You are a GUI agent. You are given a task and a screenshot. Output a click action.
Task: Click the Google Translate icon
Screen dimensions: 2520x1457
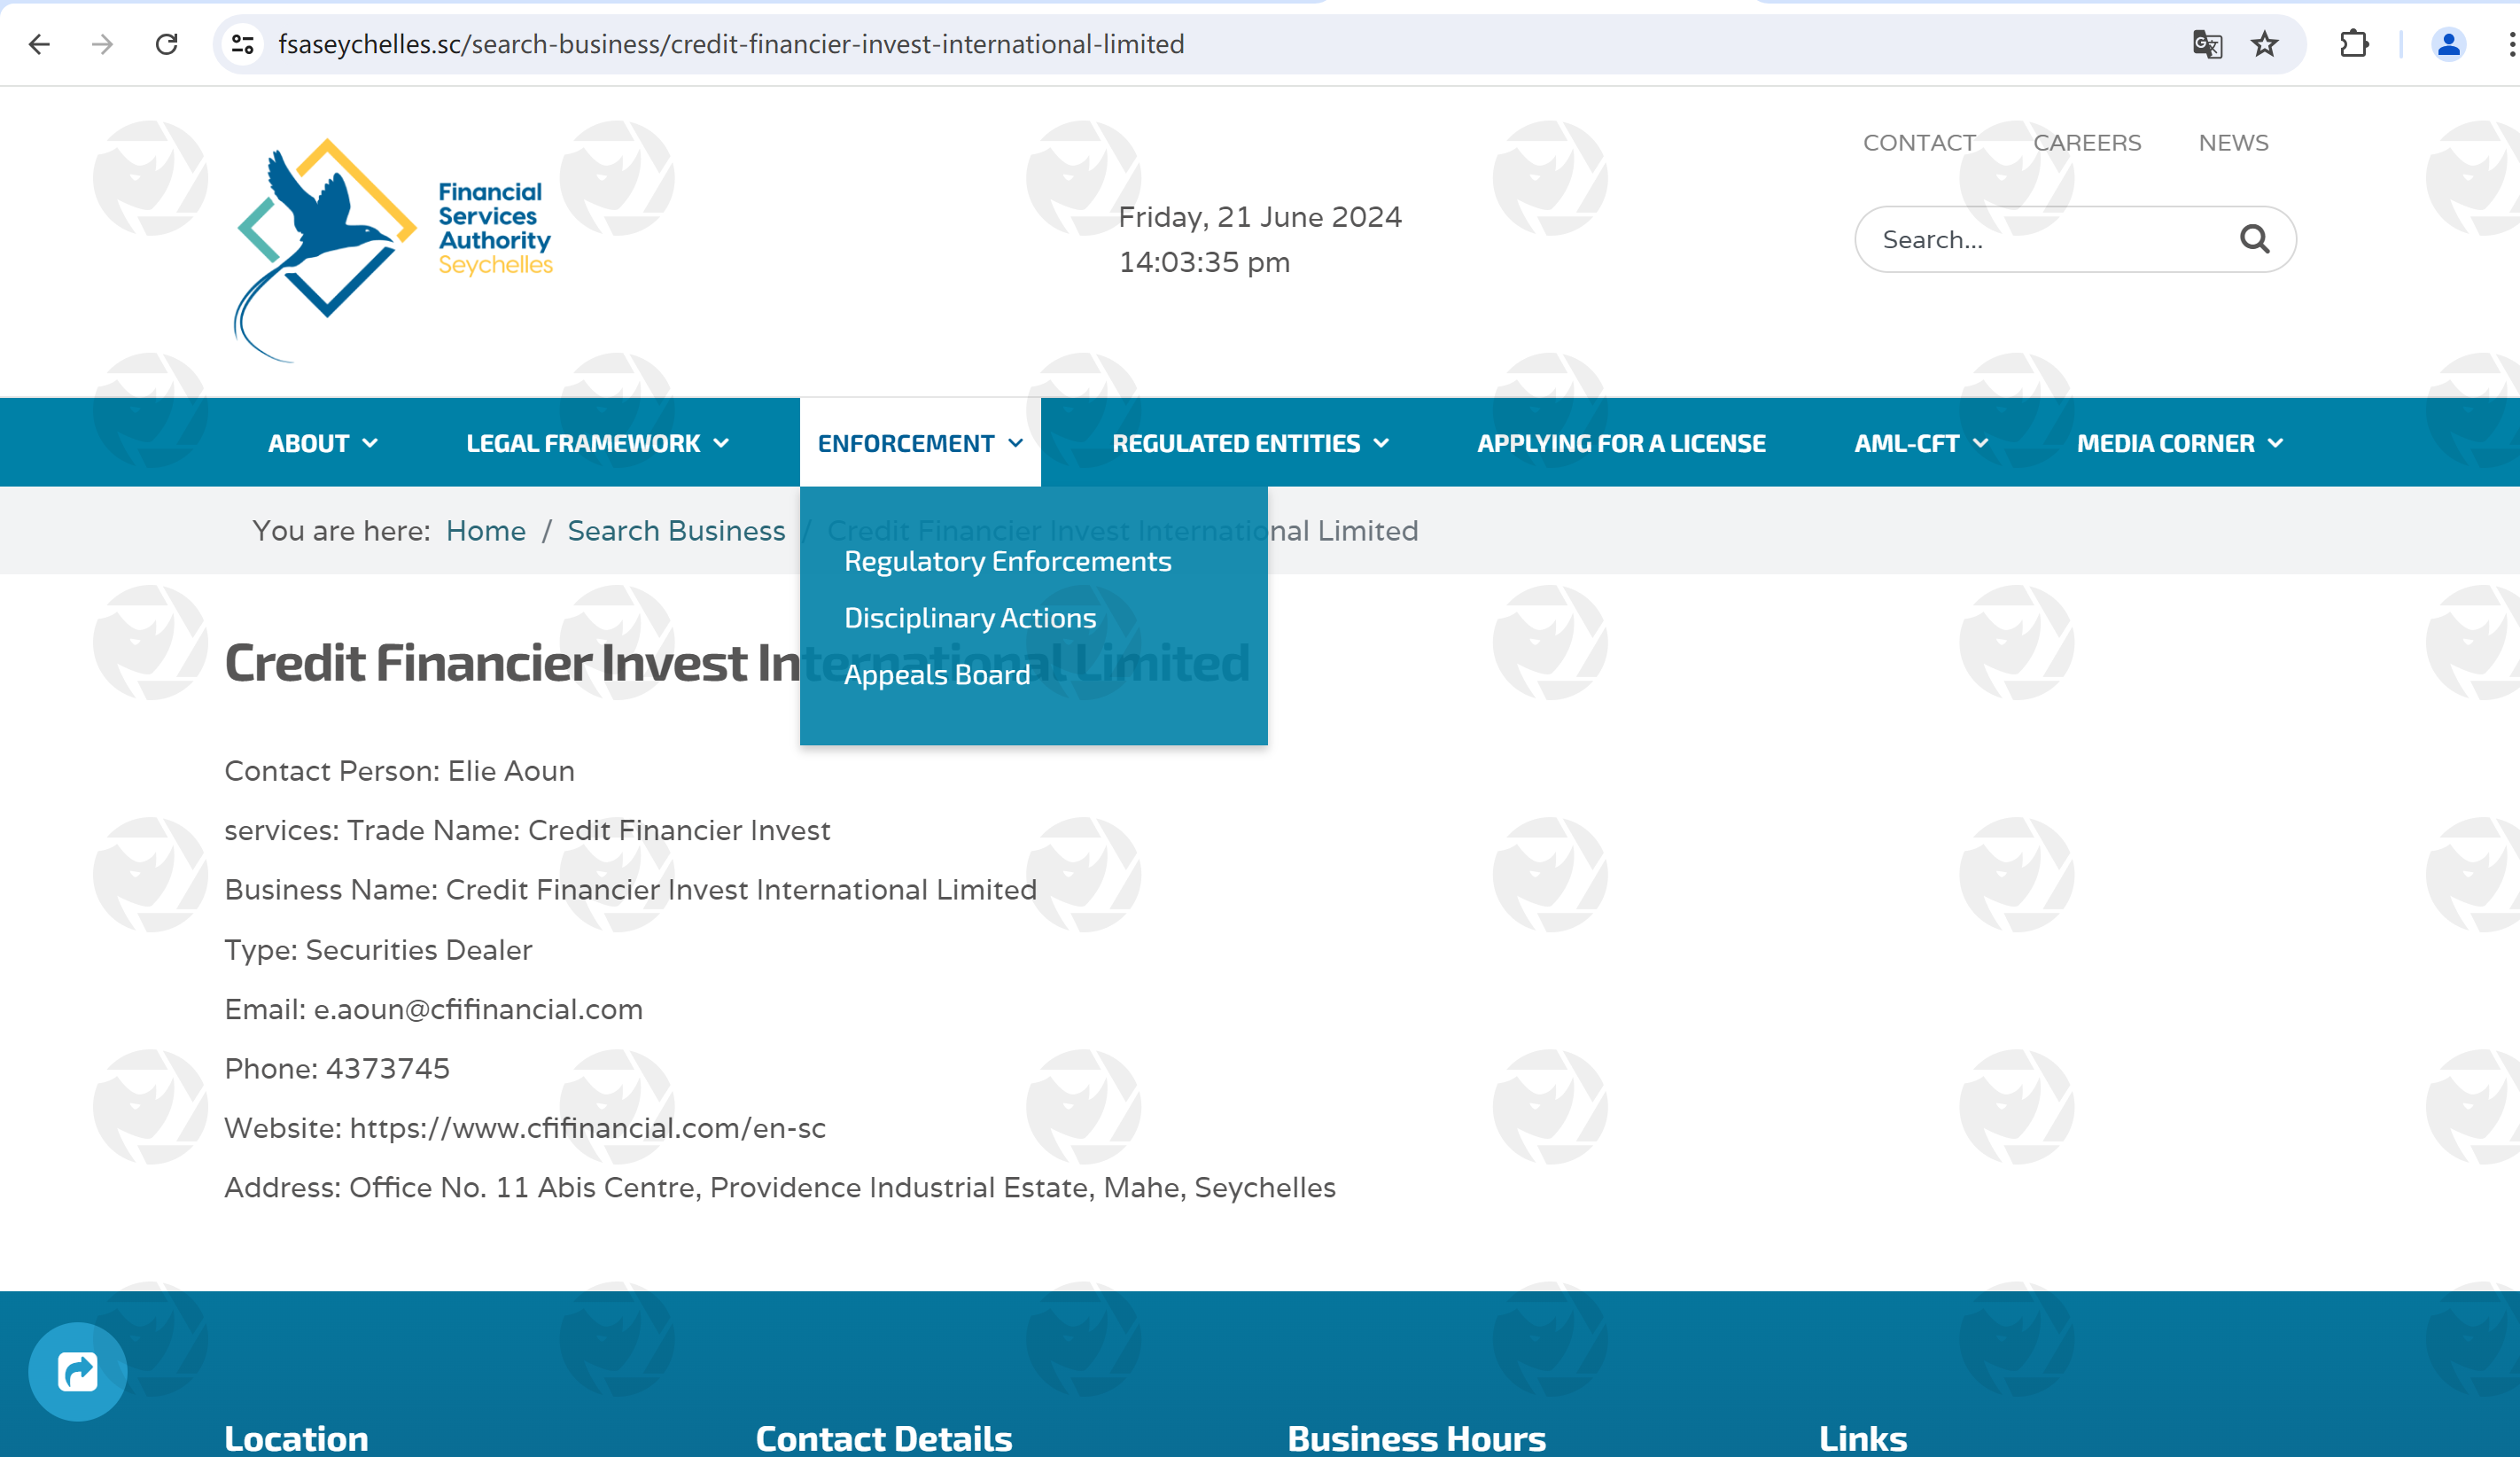[x=2207, y=44]
